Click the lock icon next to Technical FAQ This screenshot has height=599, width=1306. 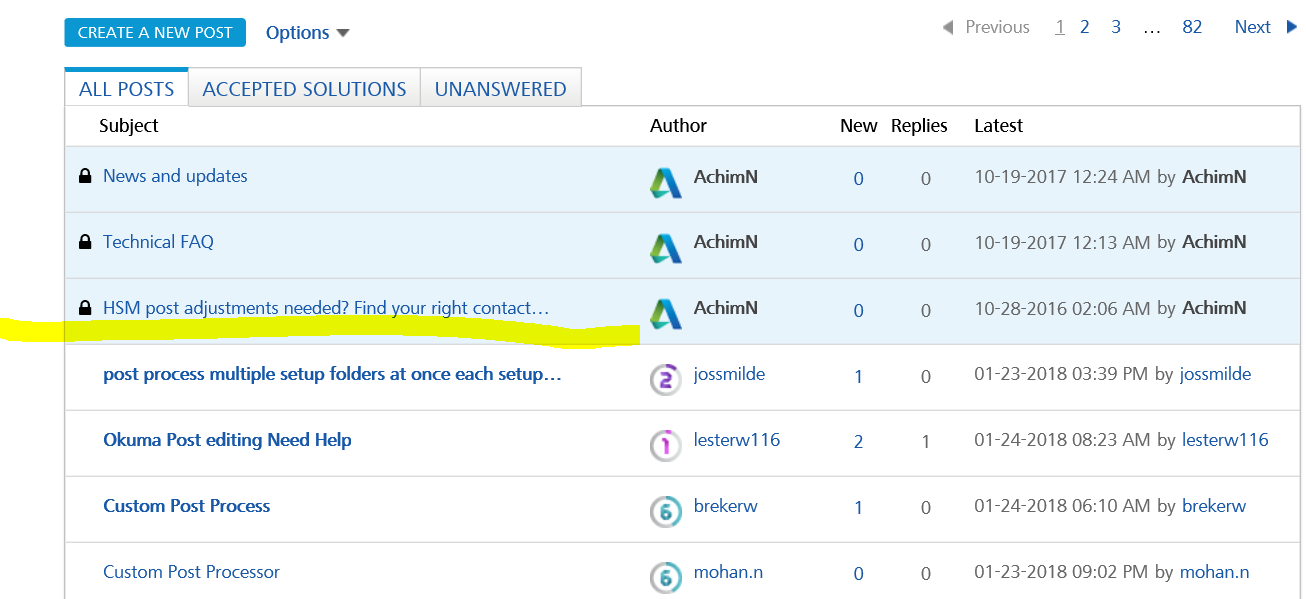click(x=85, y=242)
